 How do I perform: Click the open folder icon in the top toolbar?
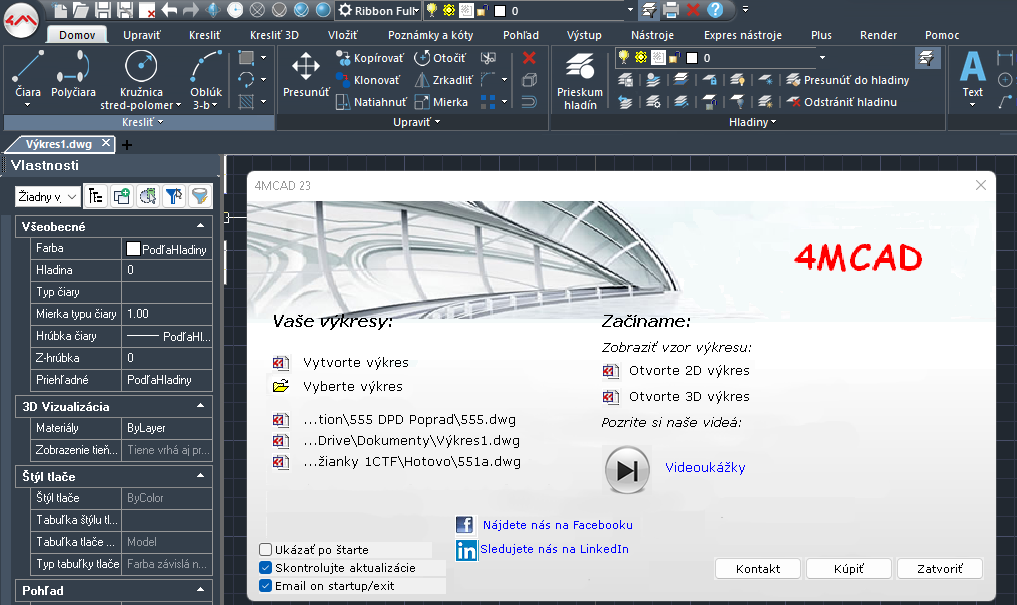[80, 10]
